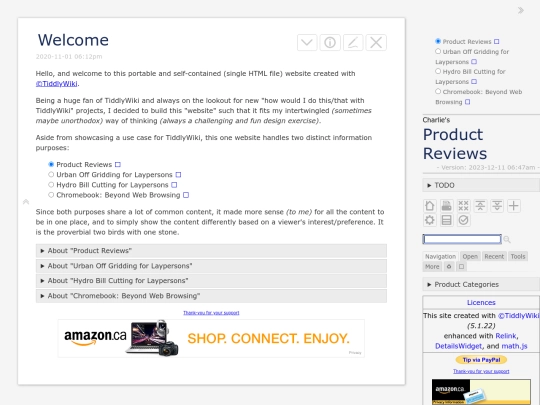Select Chromebook Beyond Web Browsing radio in tiddler
Screen dimensions: 540x405
tap(51, 195)
